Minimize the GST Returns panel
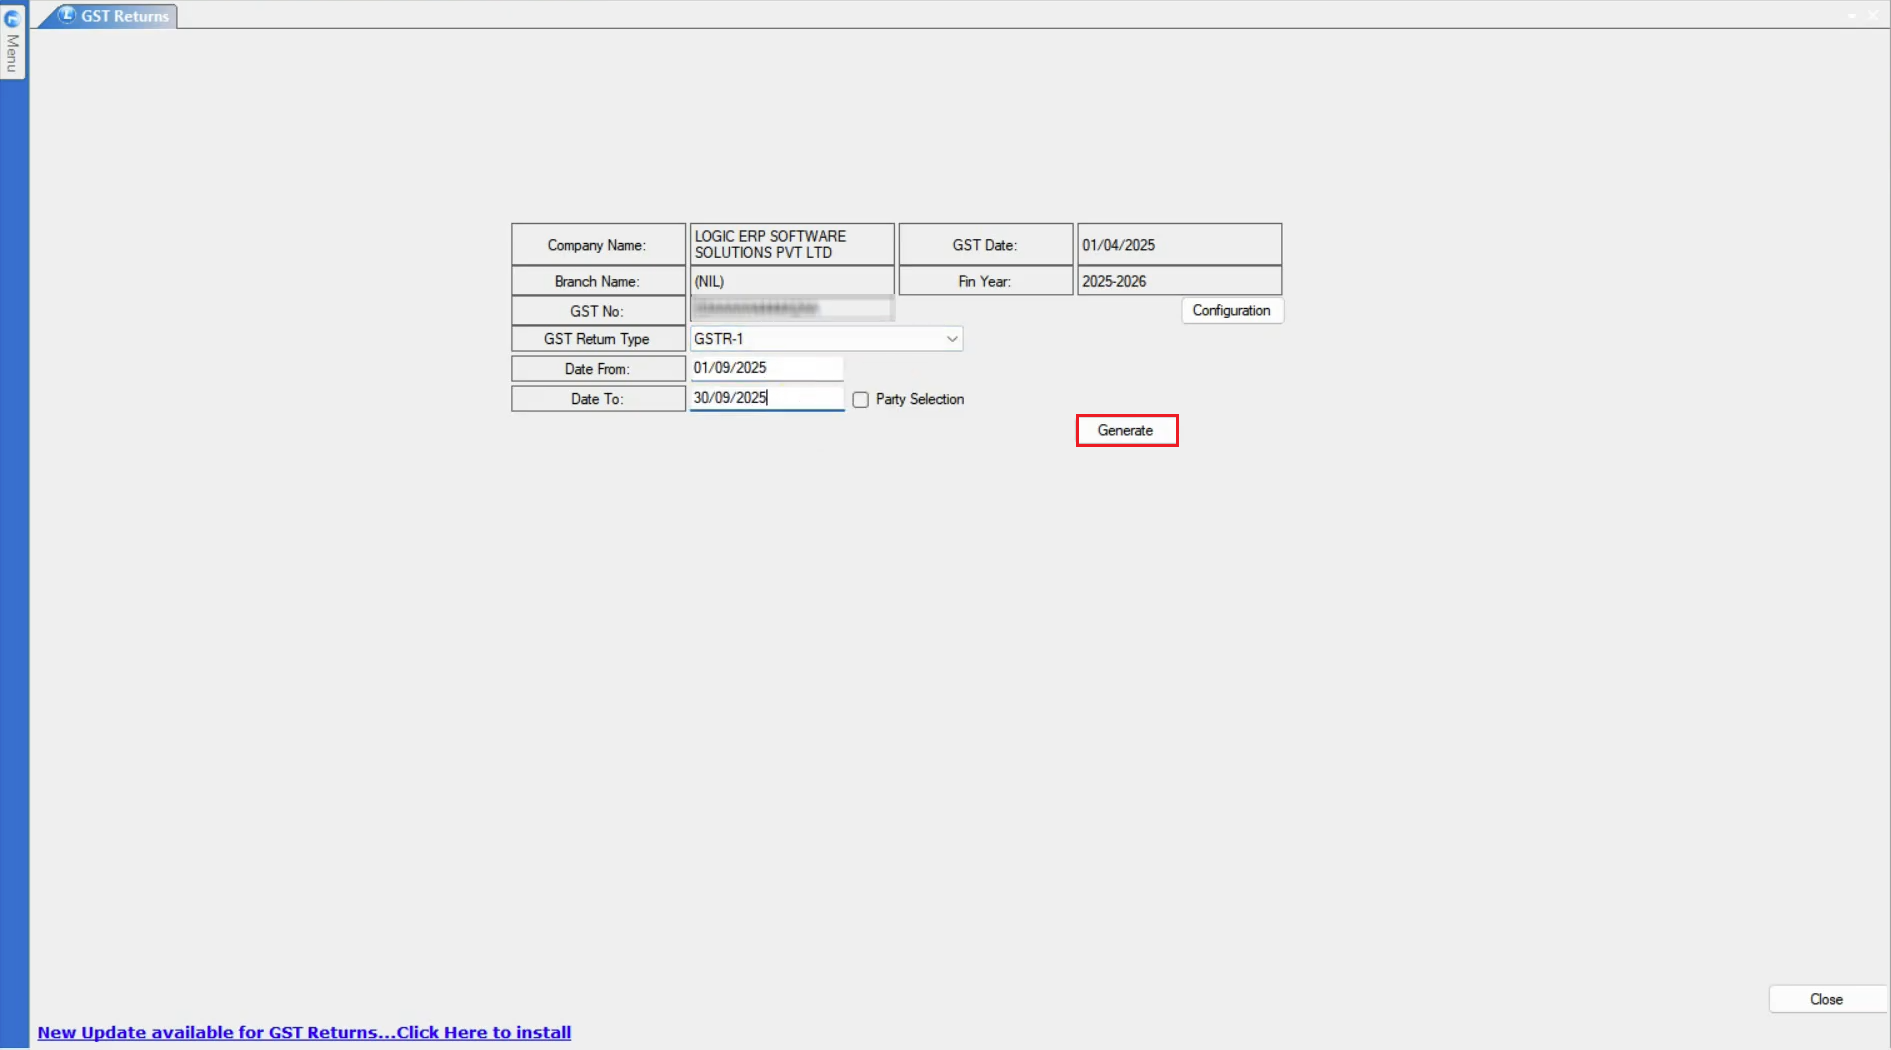The image size is (1891, 1050). pyautogui.click(x=1851, y=15)
